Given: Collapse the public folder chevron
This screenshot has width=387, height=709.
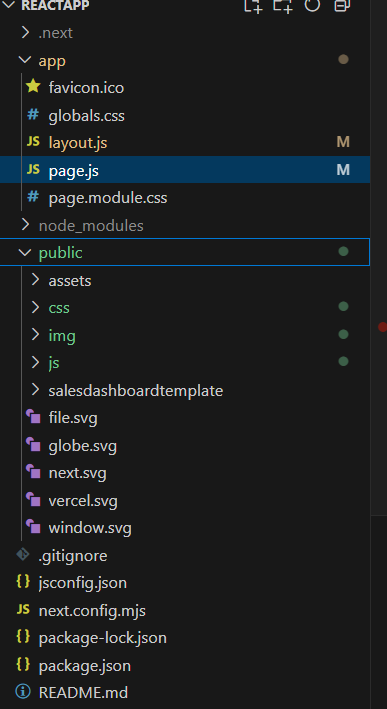Looking at the screenshot, I should (x=25, y=252).
